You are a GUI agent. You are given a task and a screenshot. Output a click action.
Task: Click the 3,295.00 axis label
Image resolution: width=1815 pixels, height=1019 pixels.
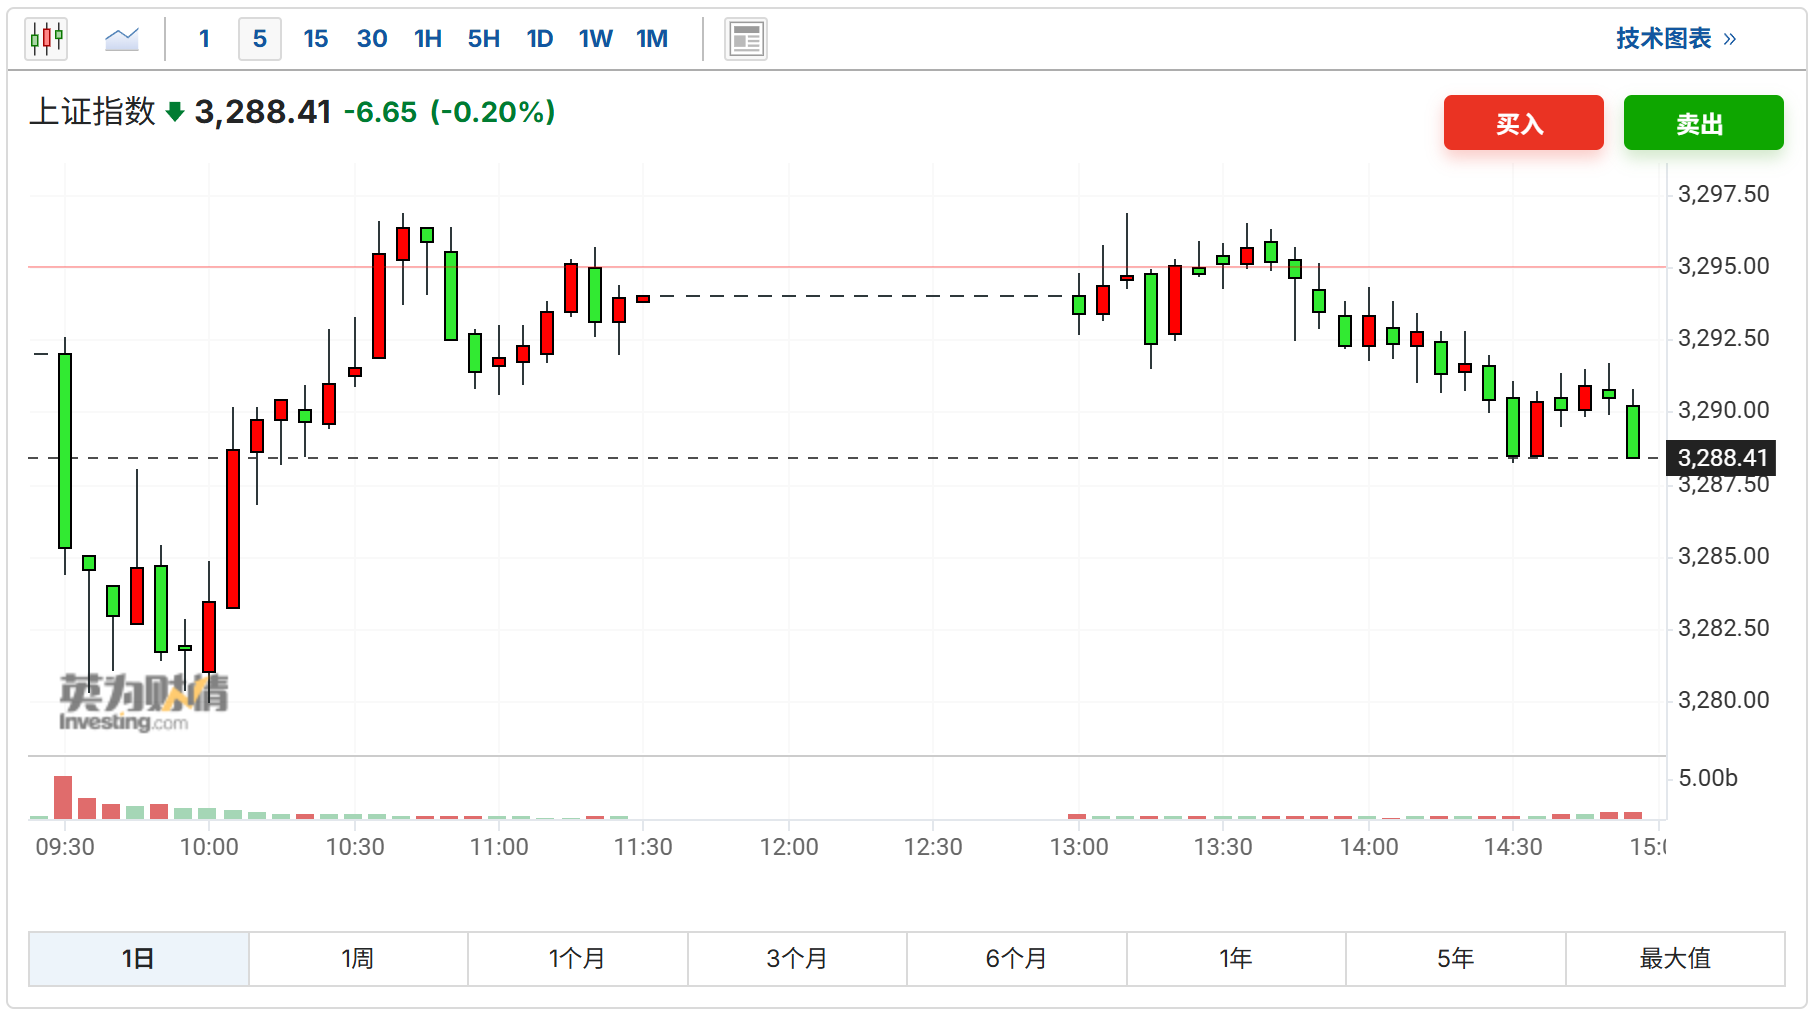point(1723,266)
